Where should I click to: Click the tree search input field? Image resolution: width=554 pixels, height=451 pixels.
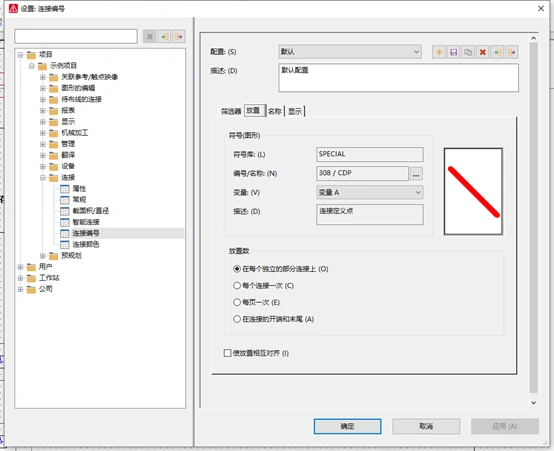coord(76,36)
